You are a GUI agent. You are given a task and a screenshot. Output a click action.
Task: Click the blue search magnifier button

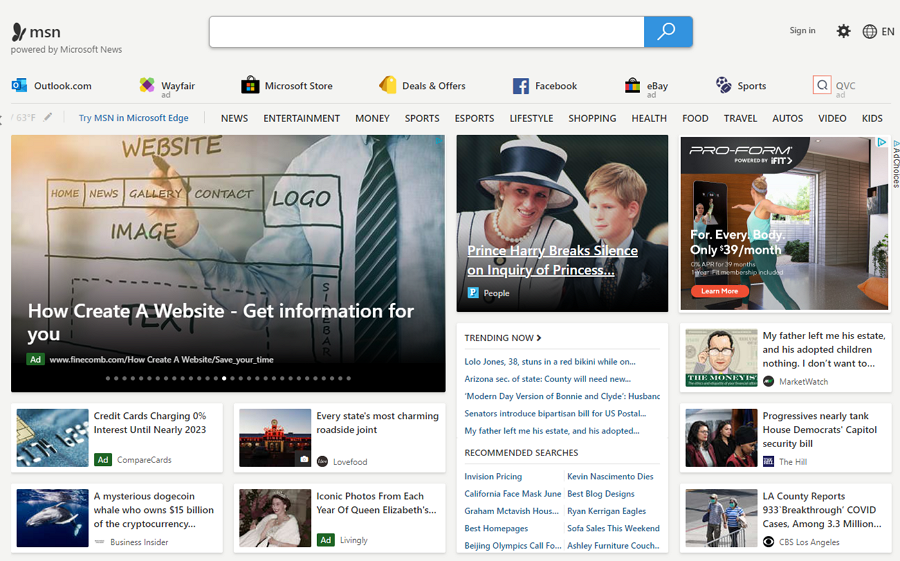click(668, 32)
